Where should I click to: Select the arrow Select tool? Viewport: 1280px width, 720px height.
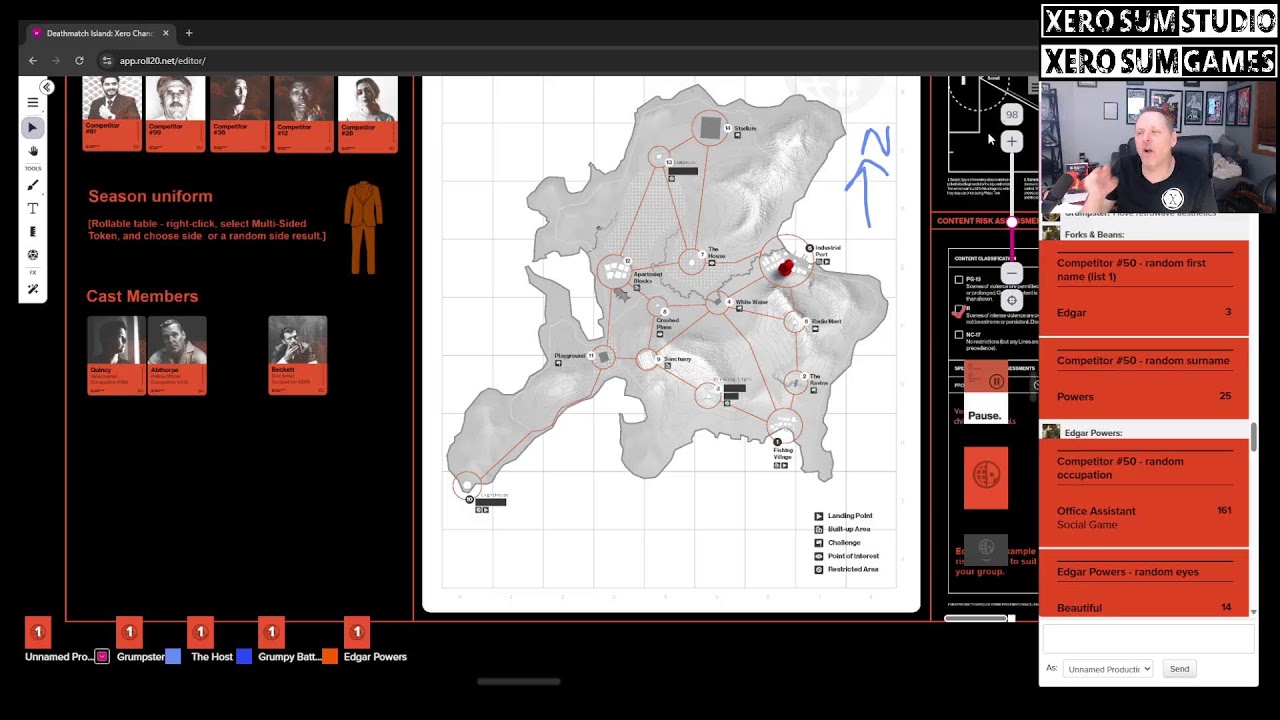pyautogui.click(x=33, y=127)
